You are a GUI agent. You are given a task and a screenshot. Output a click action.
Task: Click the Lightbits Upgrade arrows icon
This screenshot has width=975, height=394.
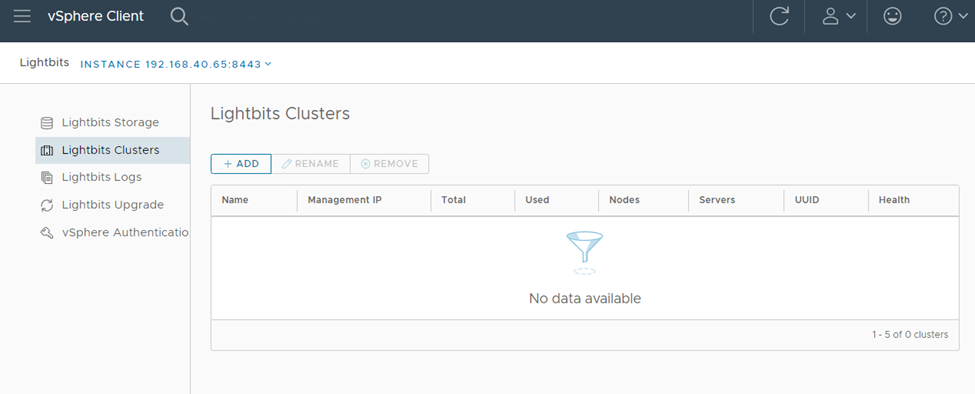pyautogui.click(x=47, y=205)
